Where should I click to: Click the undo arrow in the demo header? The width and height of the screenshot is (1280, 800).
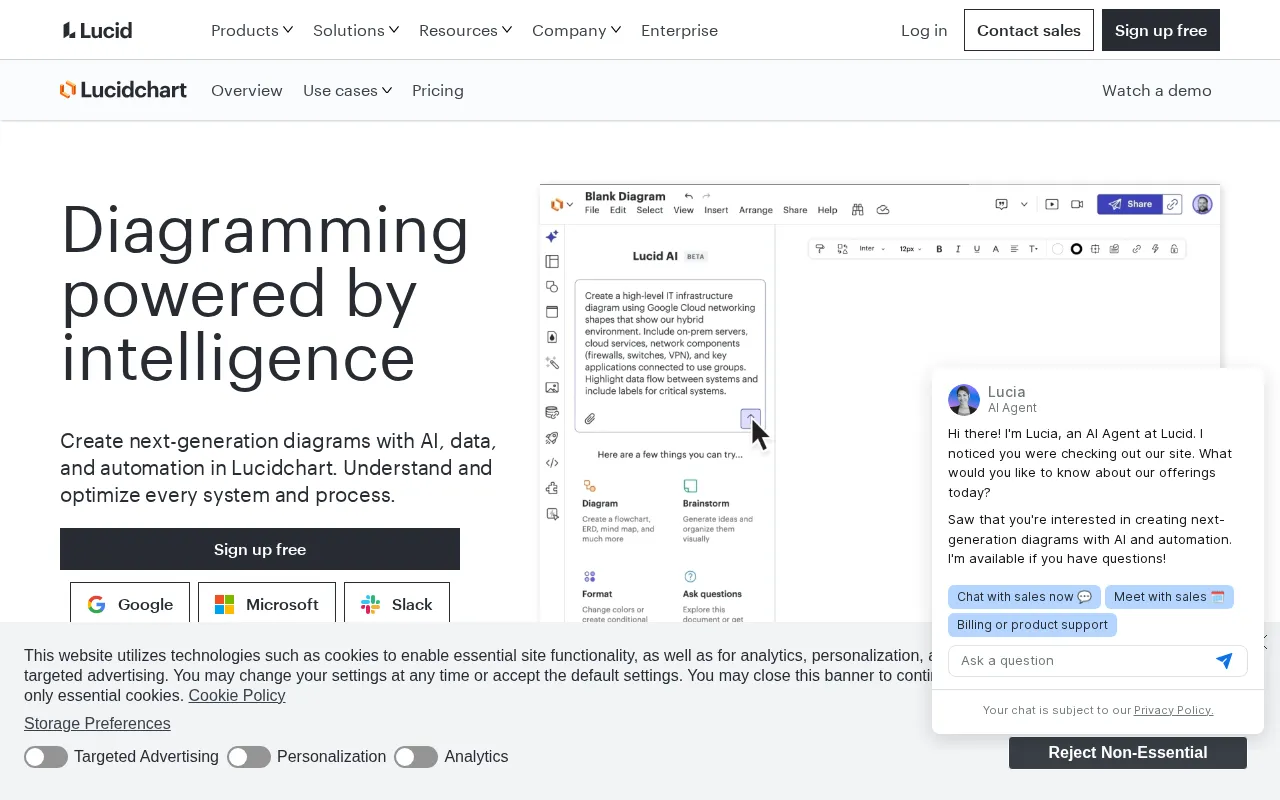coord(688,196)
